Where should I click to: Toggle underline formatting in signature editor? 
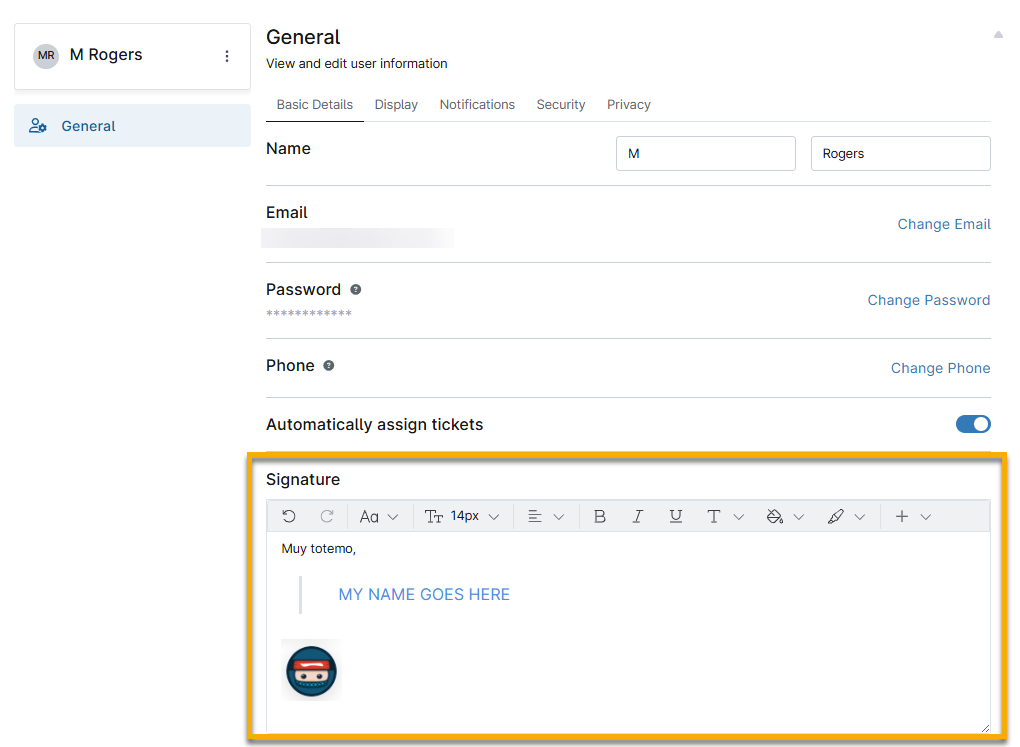click(x=676, y=516)
